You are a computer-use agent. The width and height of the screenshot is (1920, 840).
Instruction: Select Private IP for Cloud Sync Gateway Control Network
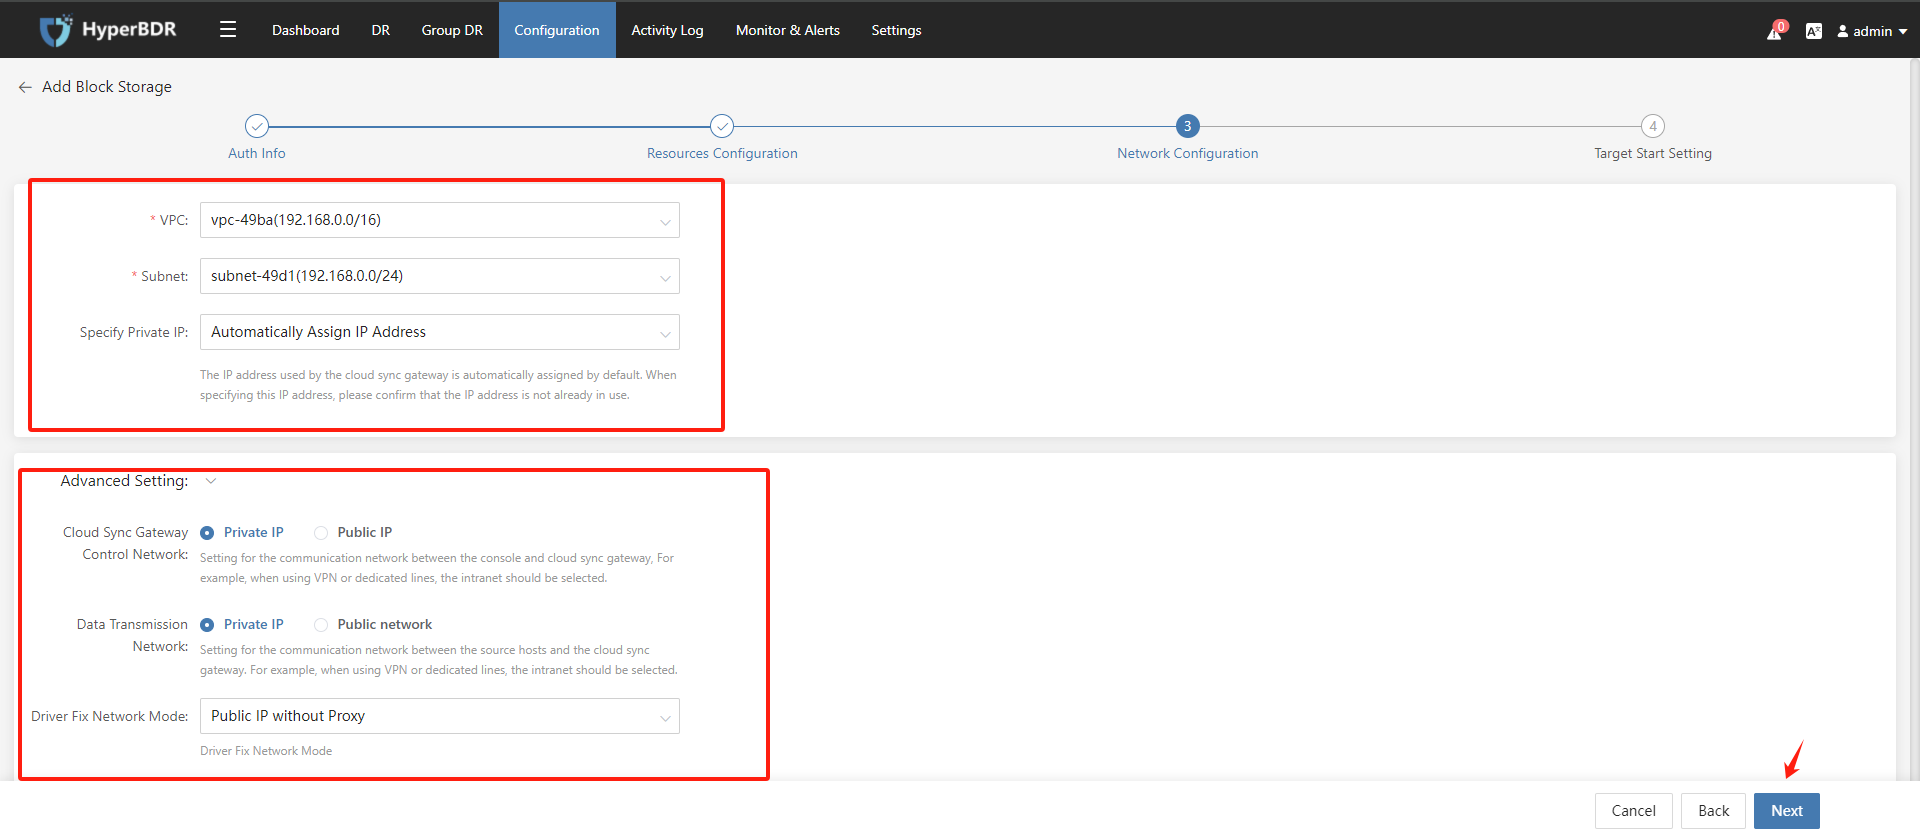coord(207,533)
